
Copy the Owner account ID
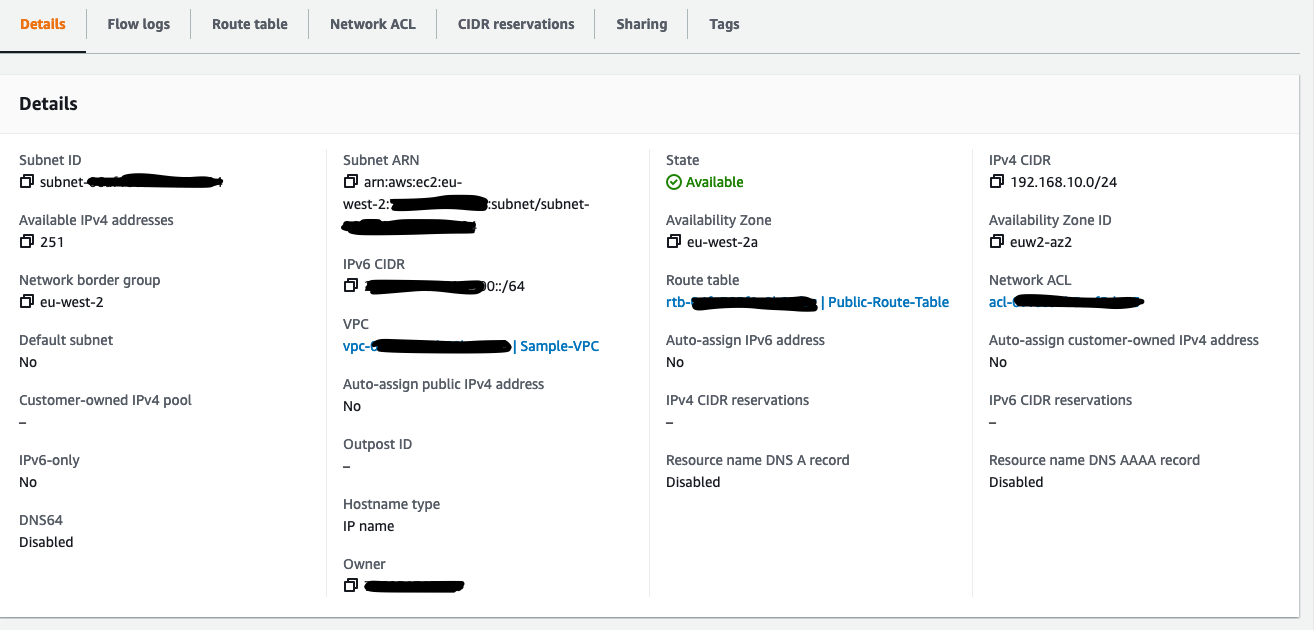350,586
